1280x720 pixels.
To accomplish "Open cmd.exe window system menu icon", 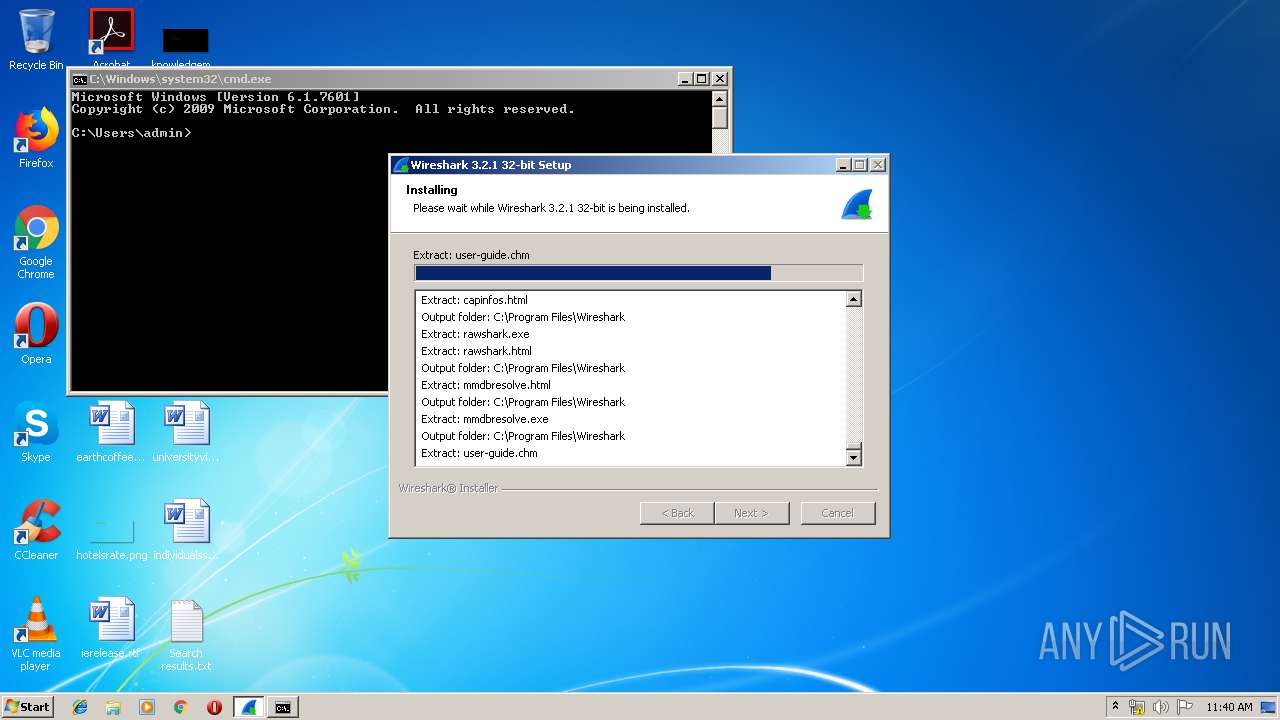I will tap(80, 79).
